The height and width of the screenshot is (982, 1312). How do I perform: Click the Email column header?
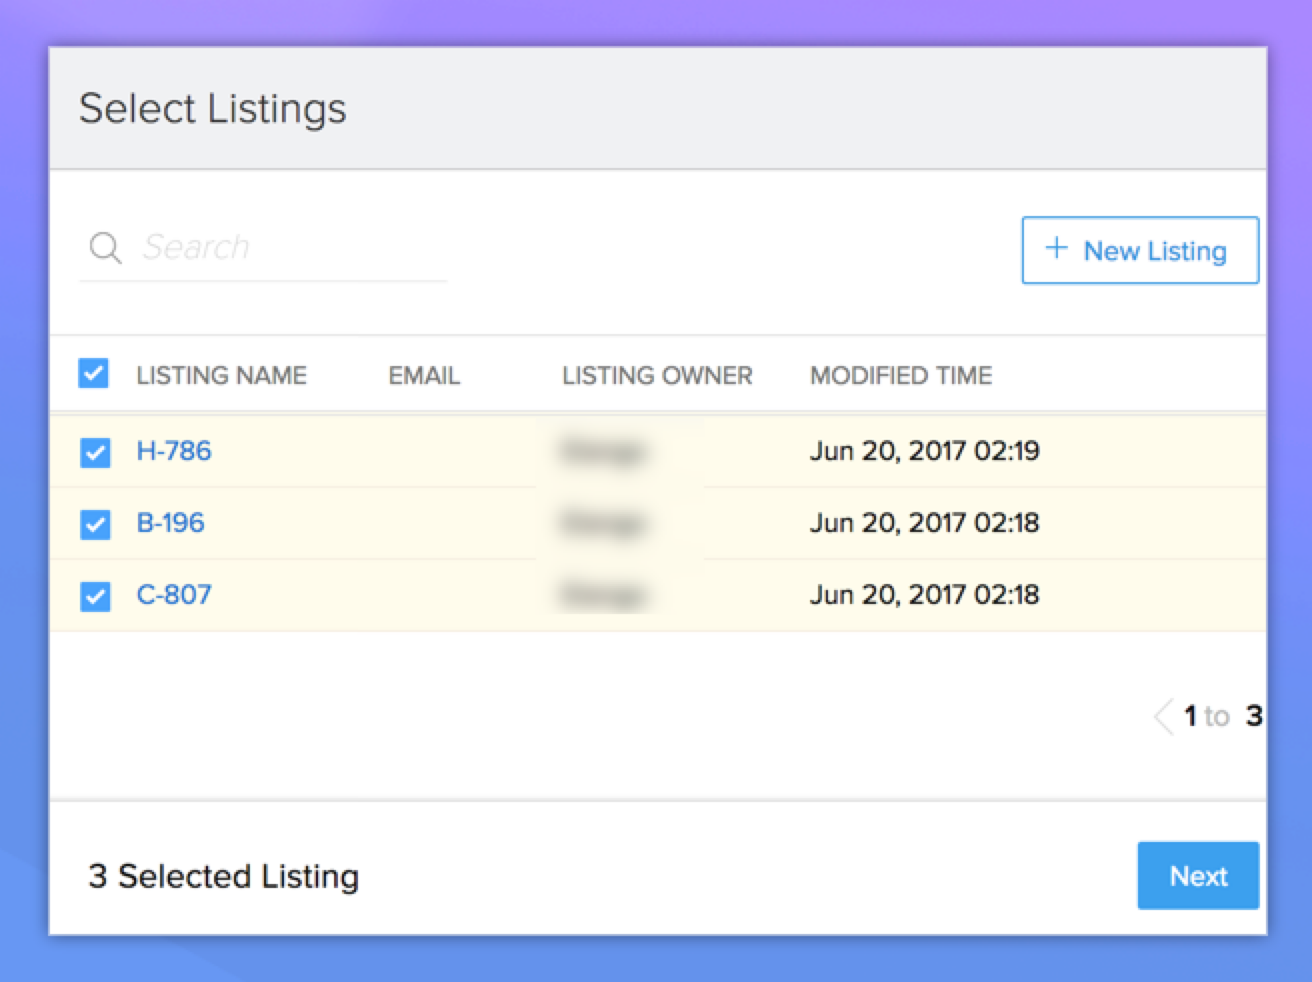coord(424,376)
